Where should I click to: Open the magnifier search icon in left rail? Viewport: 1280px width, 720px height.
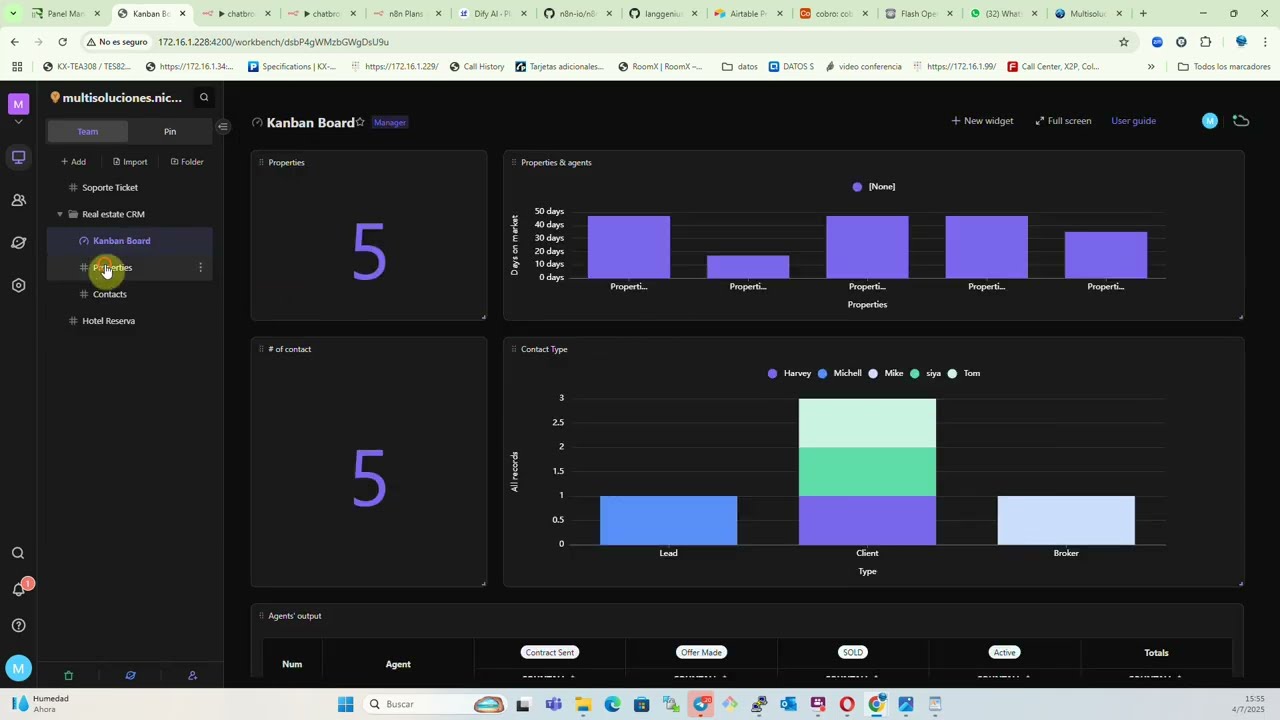point(18,553)
